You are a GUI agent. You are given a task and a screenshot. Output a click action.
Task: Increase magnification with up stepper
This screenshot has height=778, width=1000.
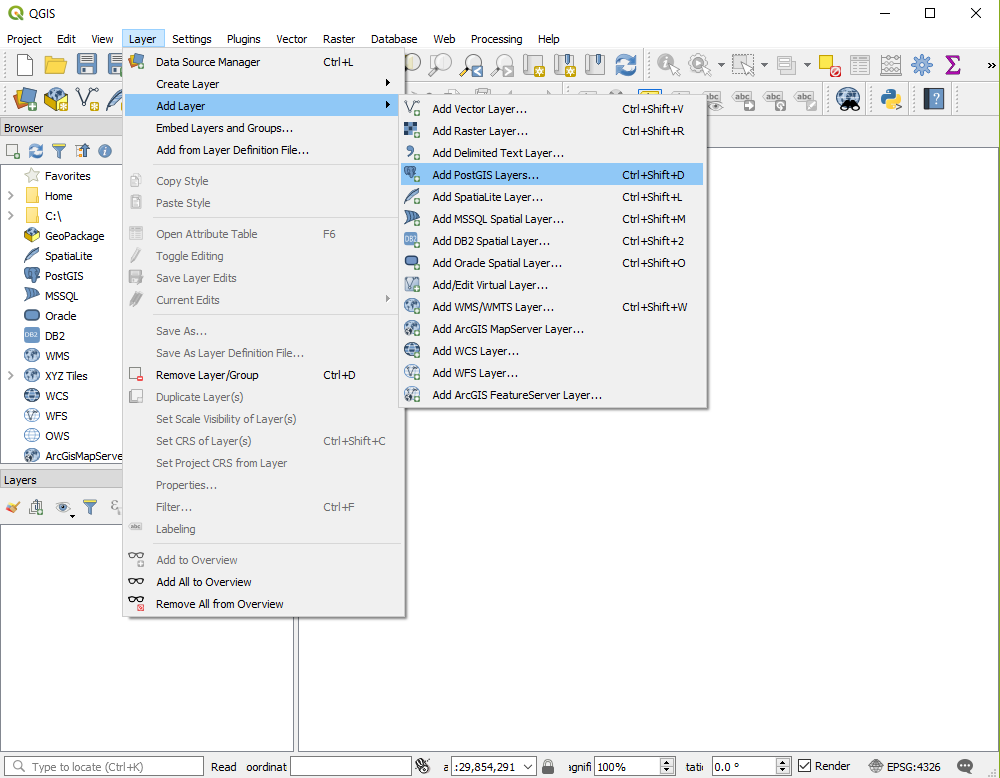pos(667,762)
